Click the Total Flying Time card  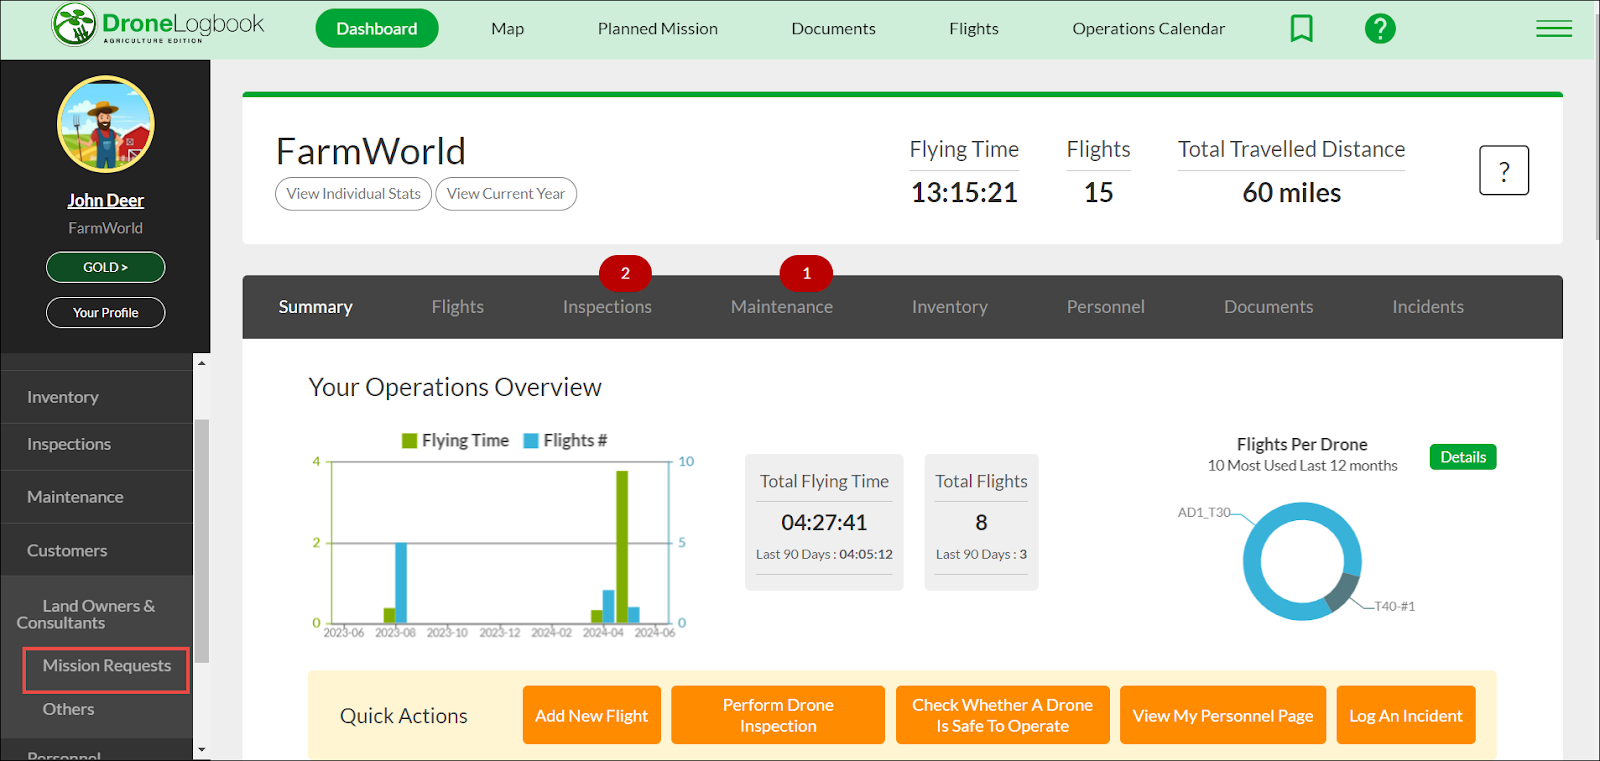point(824,522)
